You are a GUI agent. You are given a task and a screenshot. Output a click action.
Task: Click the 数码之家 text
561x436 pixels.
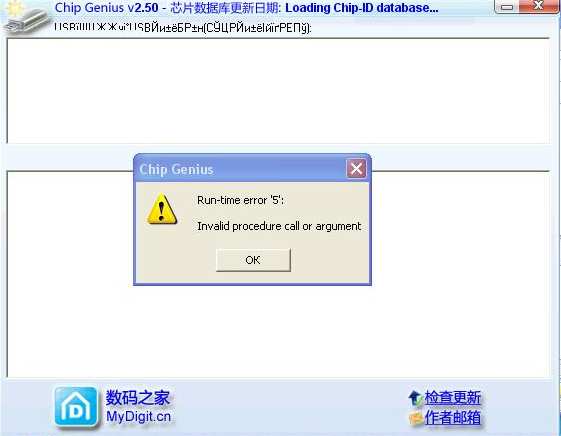pos(138,397)
